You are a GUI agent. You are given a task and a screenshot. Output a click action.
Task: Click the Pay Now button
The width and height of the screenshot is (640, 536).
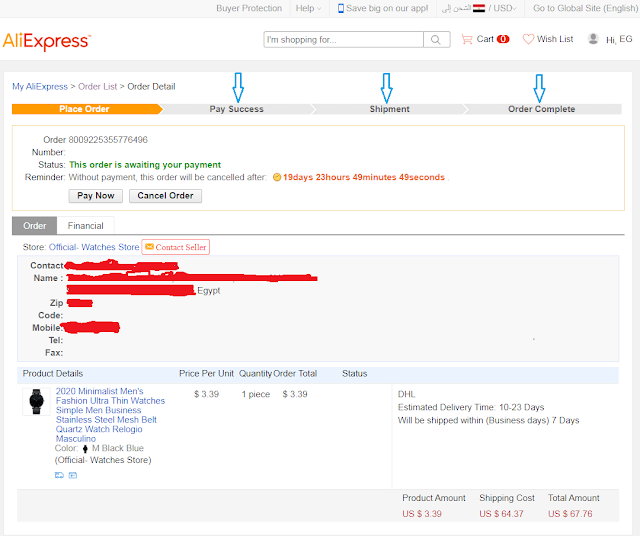tap(96, 196)
